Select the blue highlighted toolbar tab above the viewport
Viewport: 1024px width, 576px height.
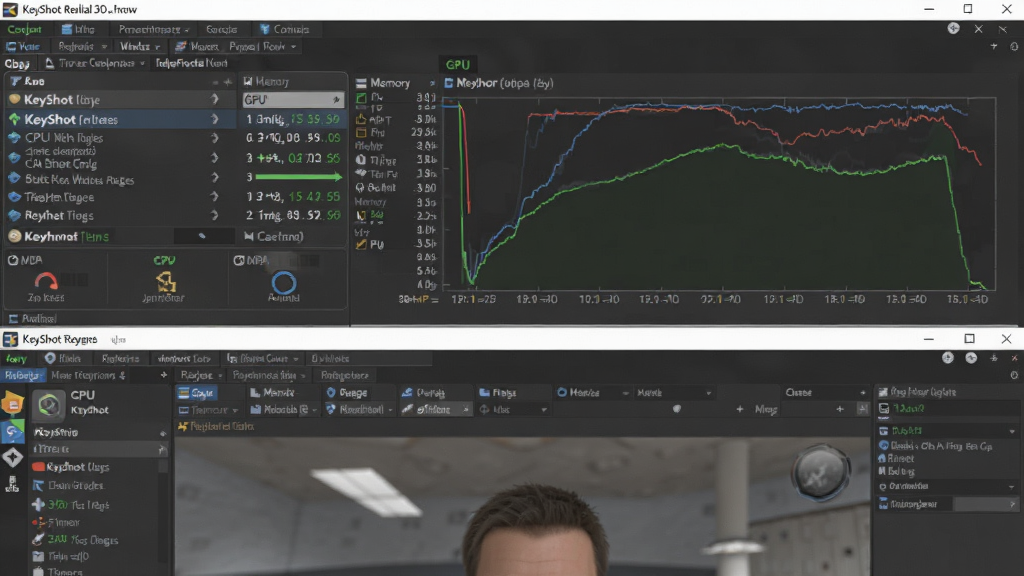(x=197, y=392)
